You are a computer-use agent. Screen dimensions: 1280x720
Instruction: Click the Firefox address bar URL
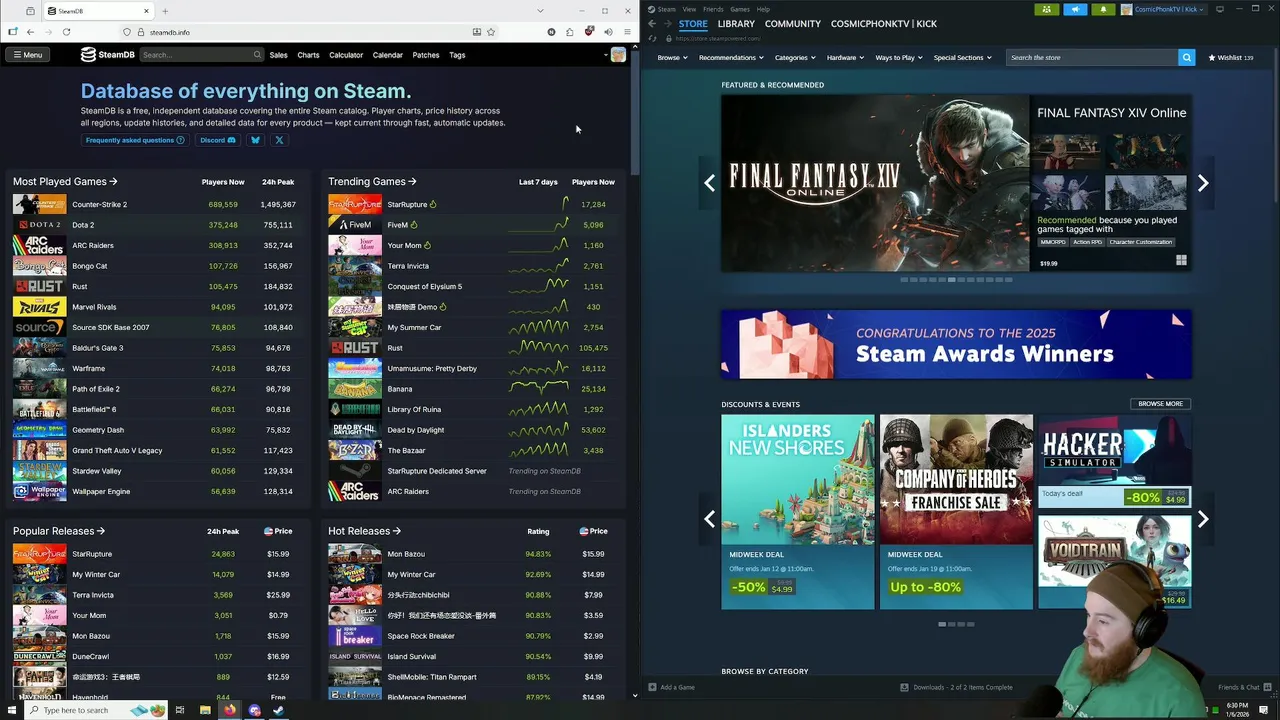tap(170, 32)
